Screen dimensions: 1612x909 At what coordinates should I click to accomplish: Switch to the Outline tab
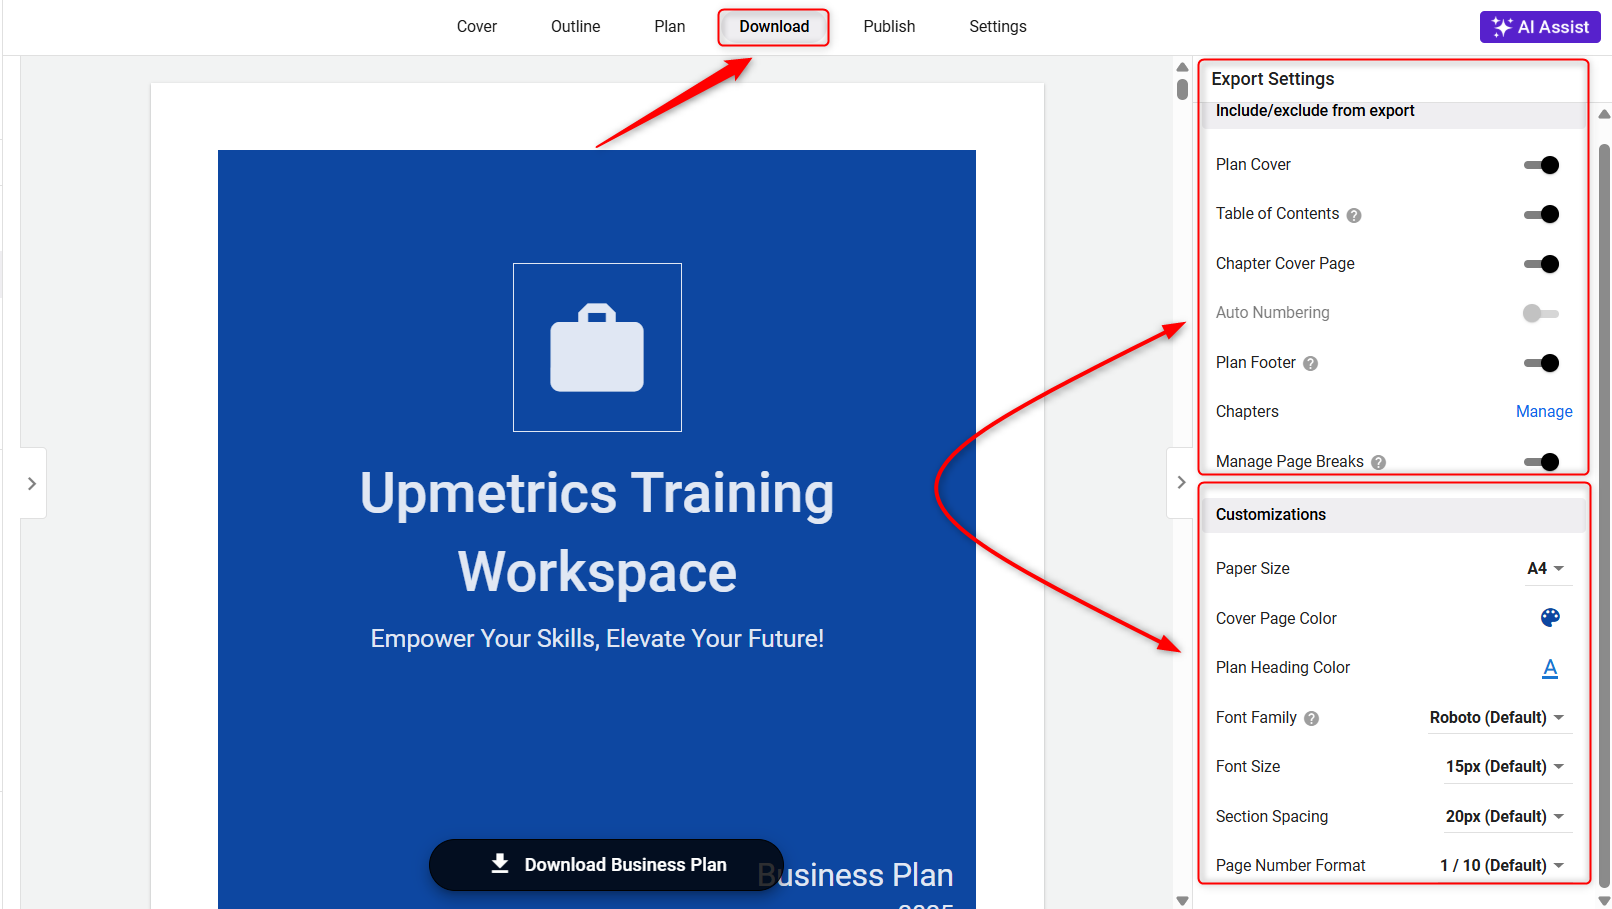click(x=575, y=27)
